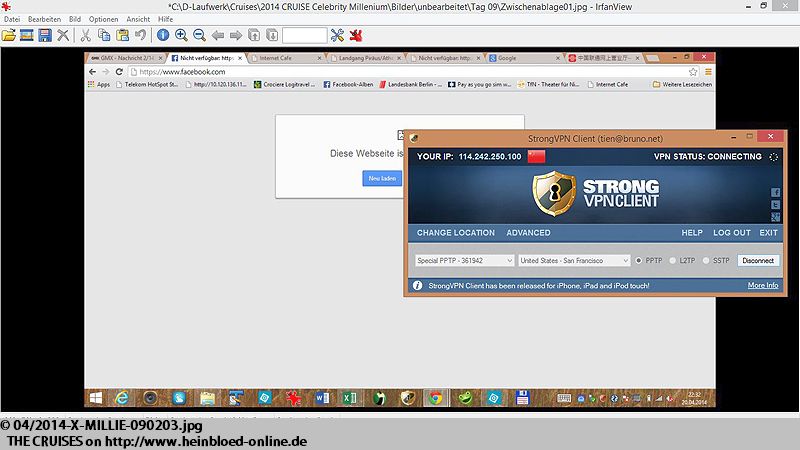Click the Disconnect button in StrongVPN
This screenshot has width=800, height=450.
click(758, 261)
